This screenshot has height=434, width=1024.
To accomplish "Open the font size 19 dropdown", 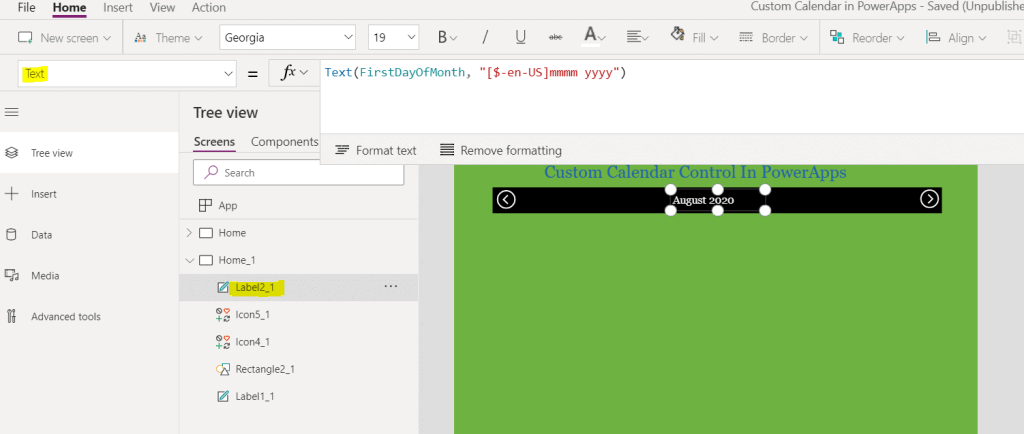I will click(393, 38).
